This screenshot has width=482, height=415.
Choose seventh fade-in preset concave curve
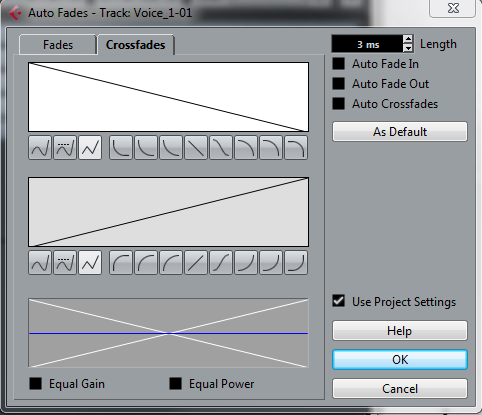[271, 263]
